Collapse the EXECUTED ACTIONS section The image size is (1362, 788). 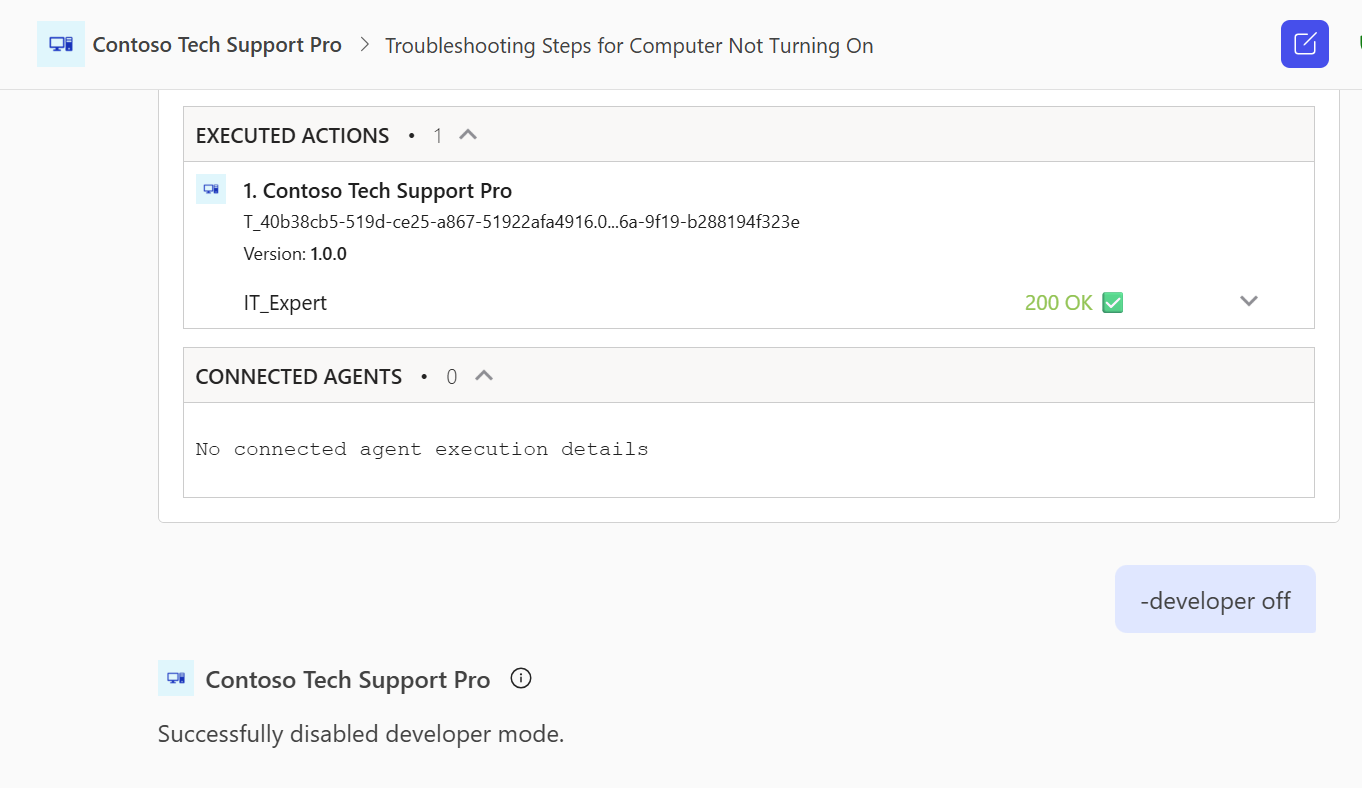(468, 134)
